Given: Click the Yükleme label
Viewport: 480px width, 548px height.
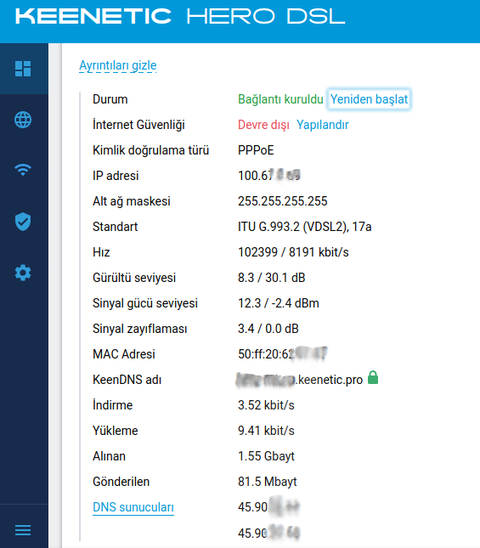Looking at the screenshot, I should pos(115,431).
